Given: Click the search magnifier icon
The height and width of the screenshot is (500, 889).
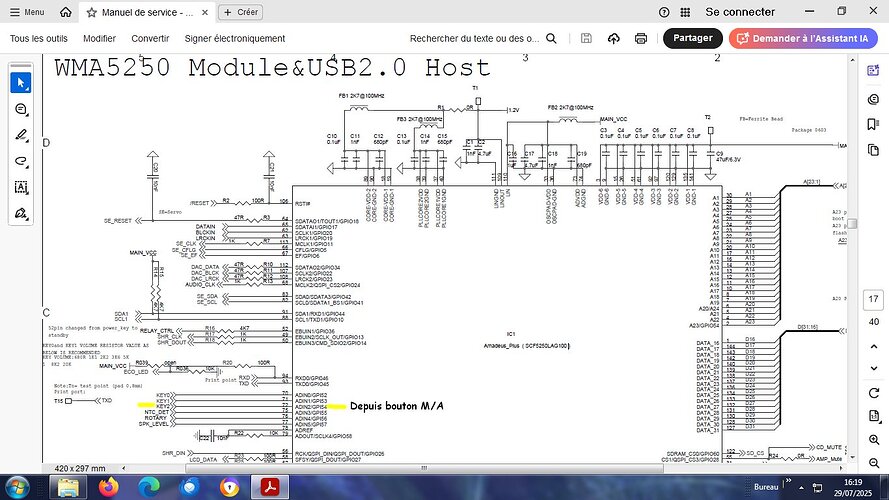Looking at the screenshot, I should [x=551, y=38].
